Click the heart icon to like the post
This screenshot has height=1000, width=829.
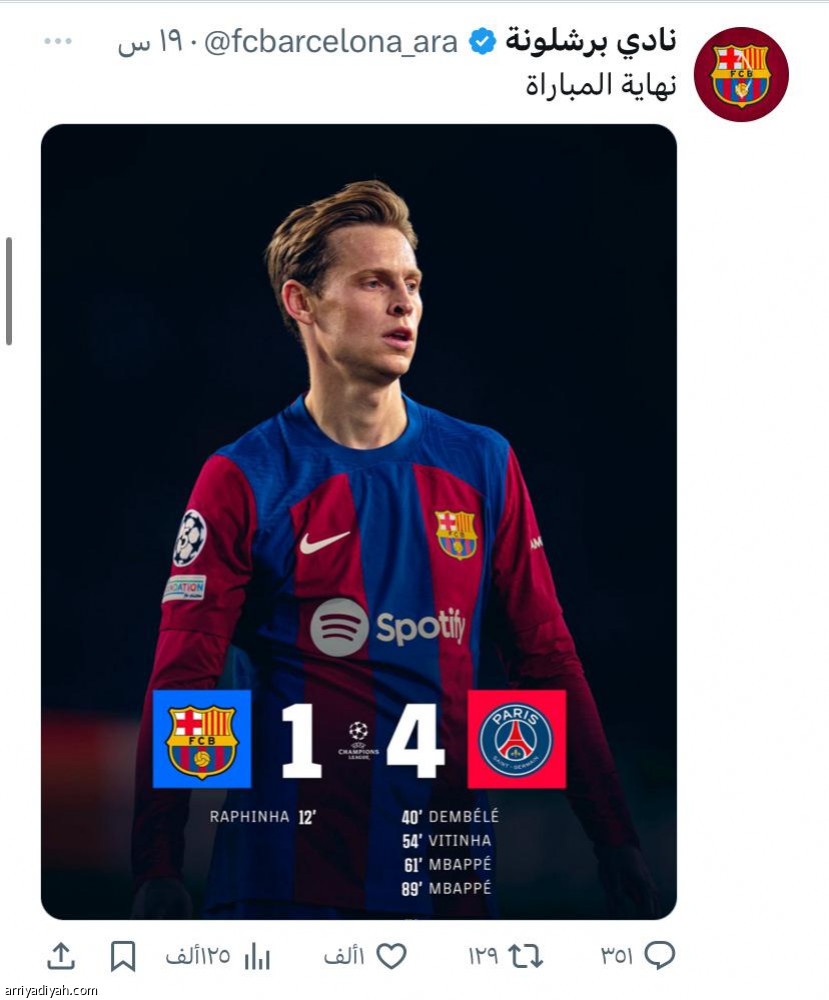click(388, 955)
